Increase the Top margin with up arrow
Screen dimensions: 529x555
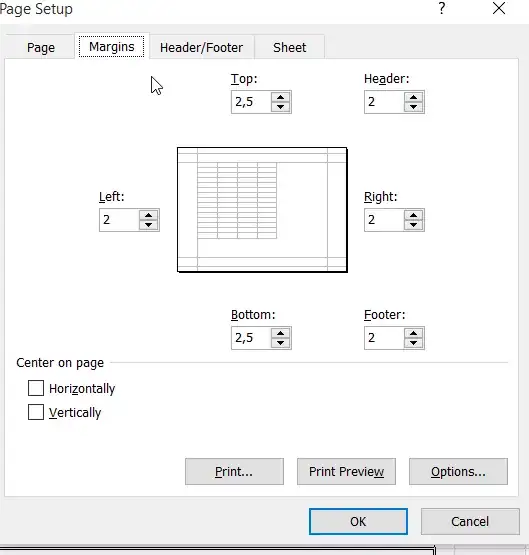pyautogui.click(x=281, y=97)
